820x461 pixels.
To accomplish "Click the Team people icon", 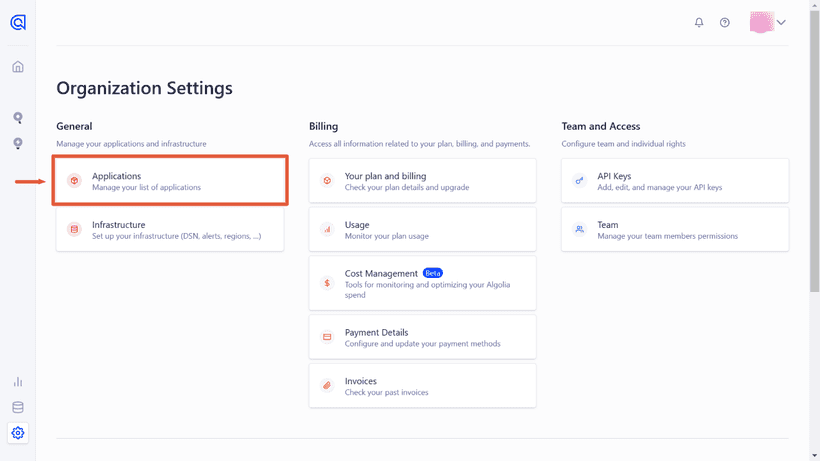I will point(579,229).
